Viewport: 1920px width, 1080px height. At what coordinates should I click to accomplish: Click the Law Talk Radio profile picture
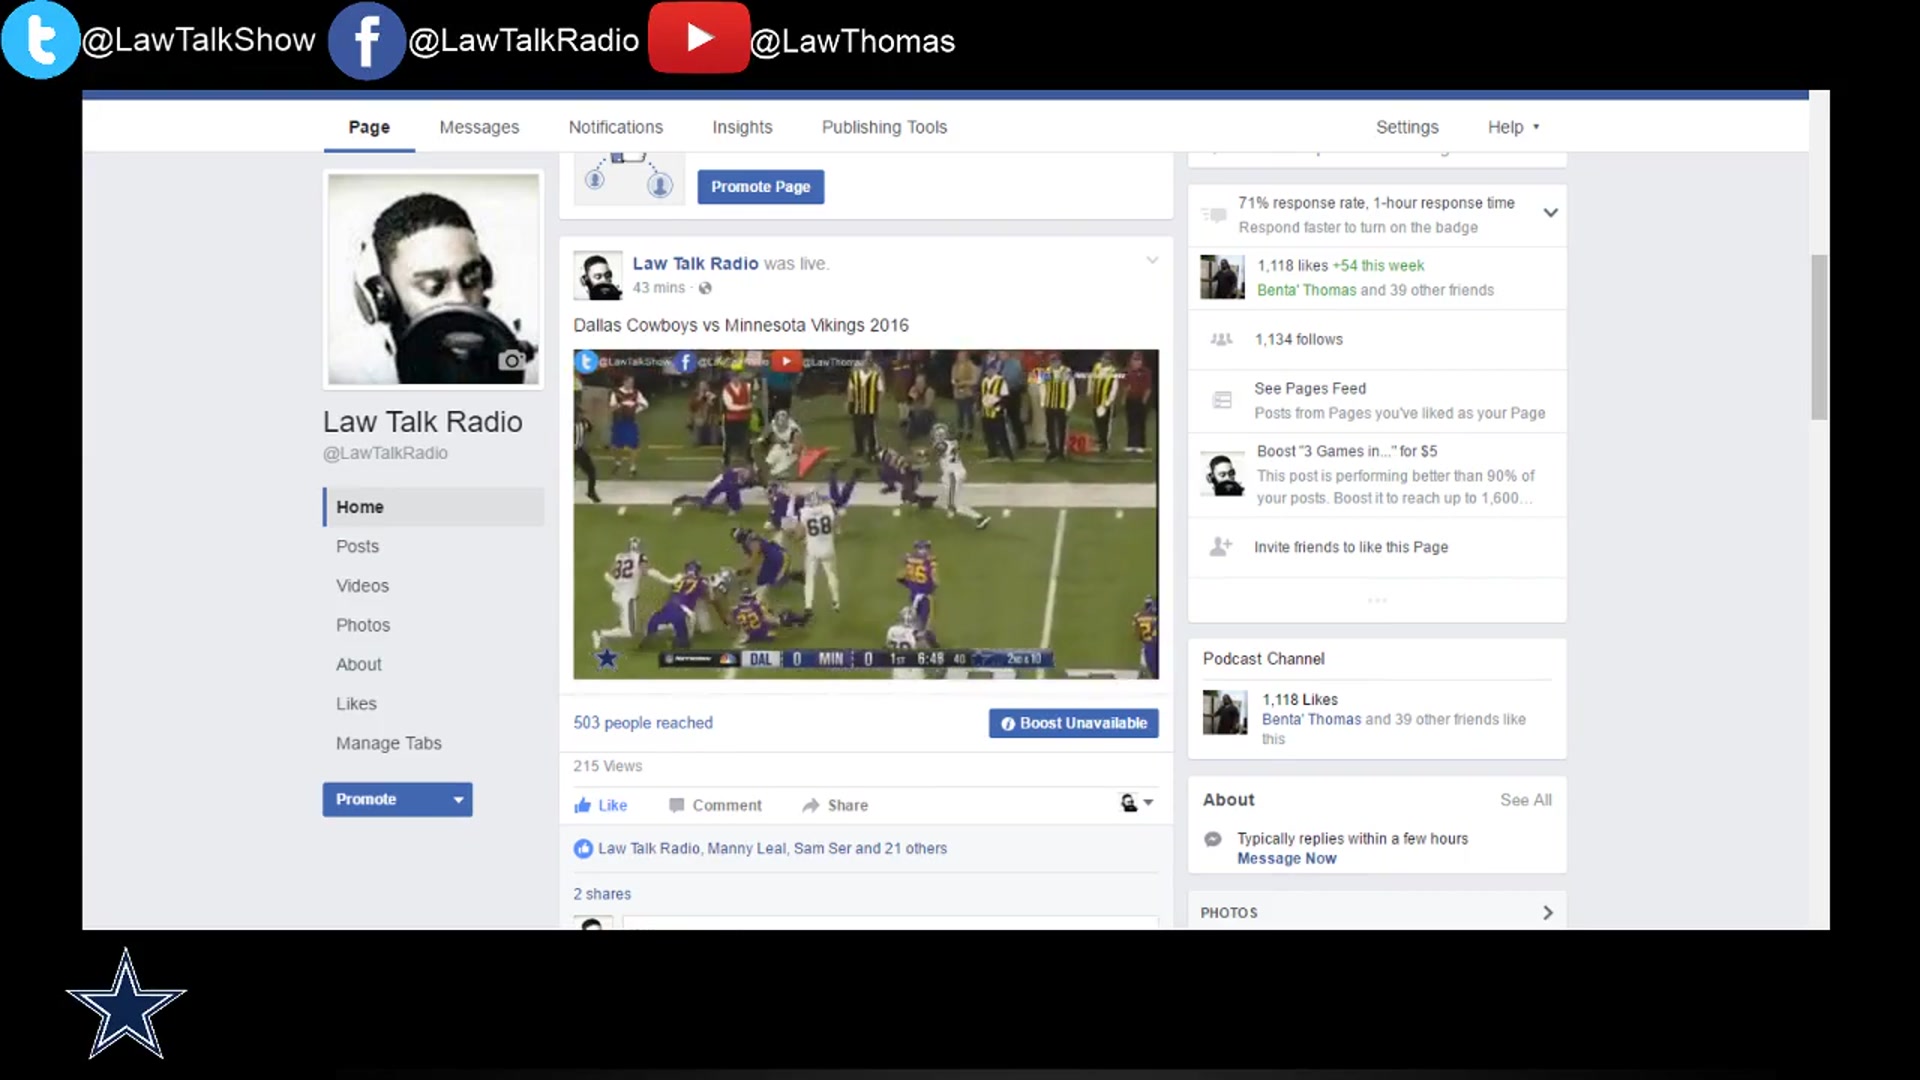pos(433,279)
